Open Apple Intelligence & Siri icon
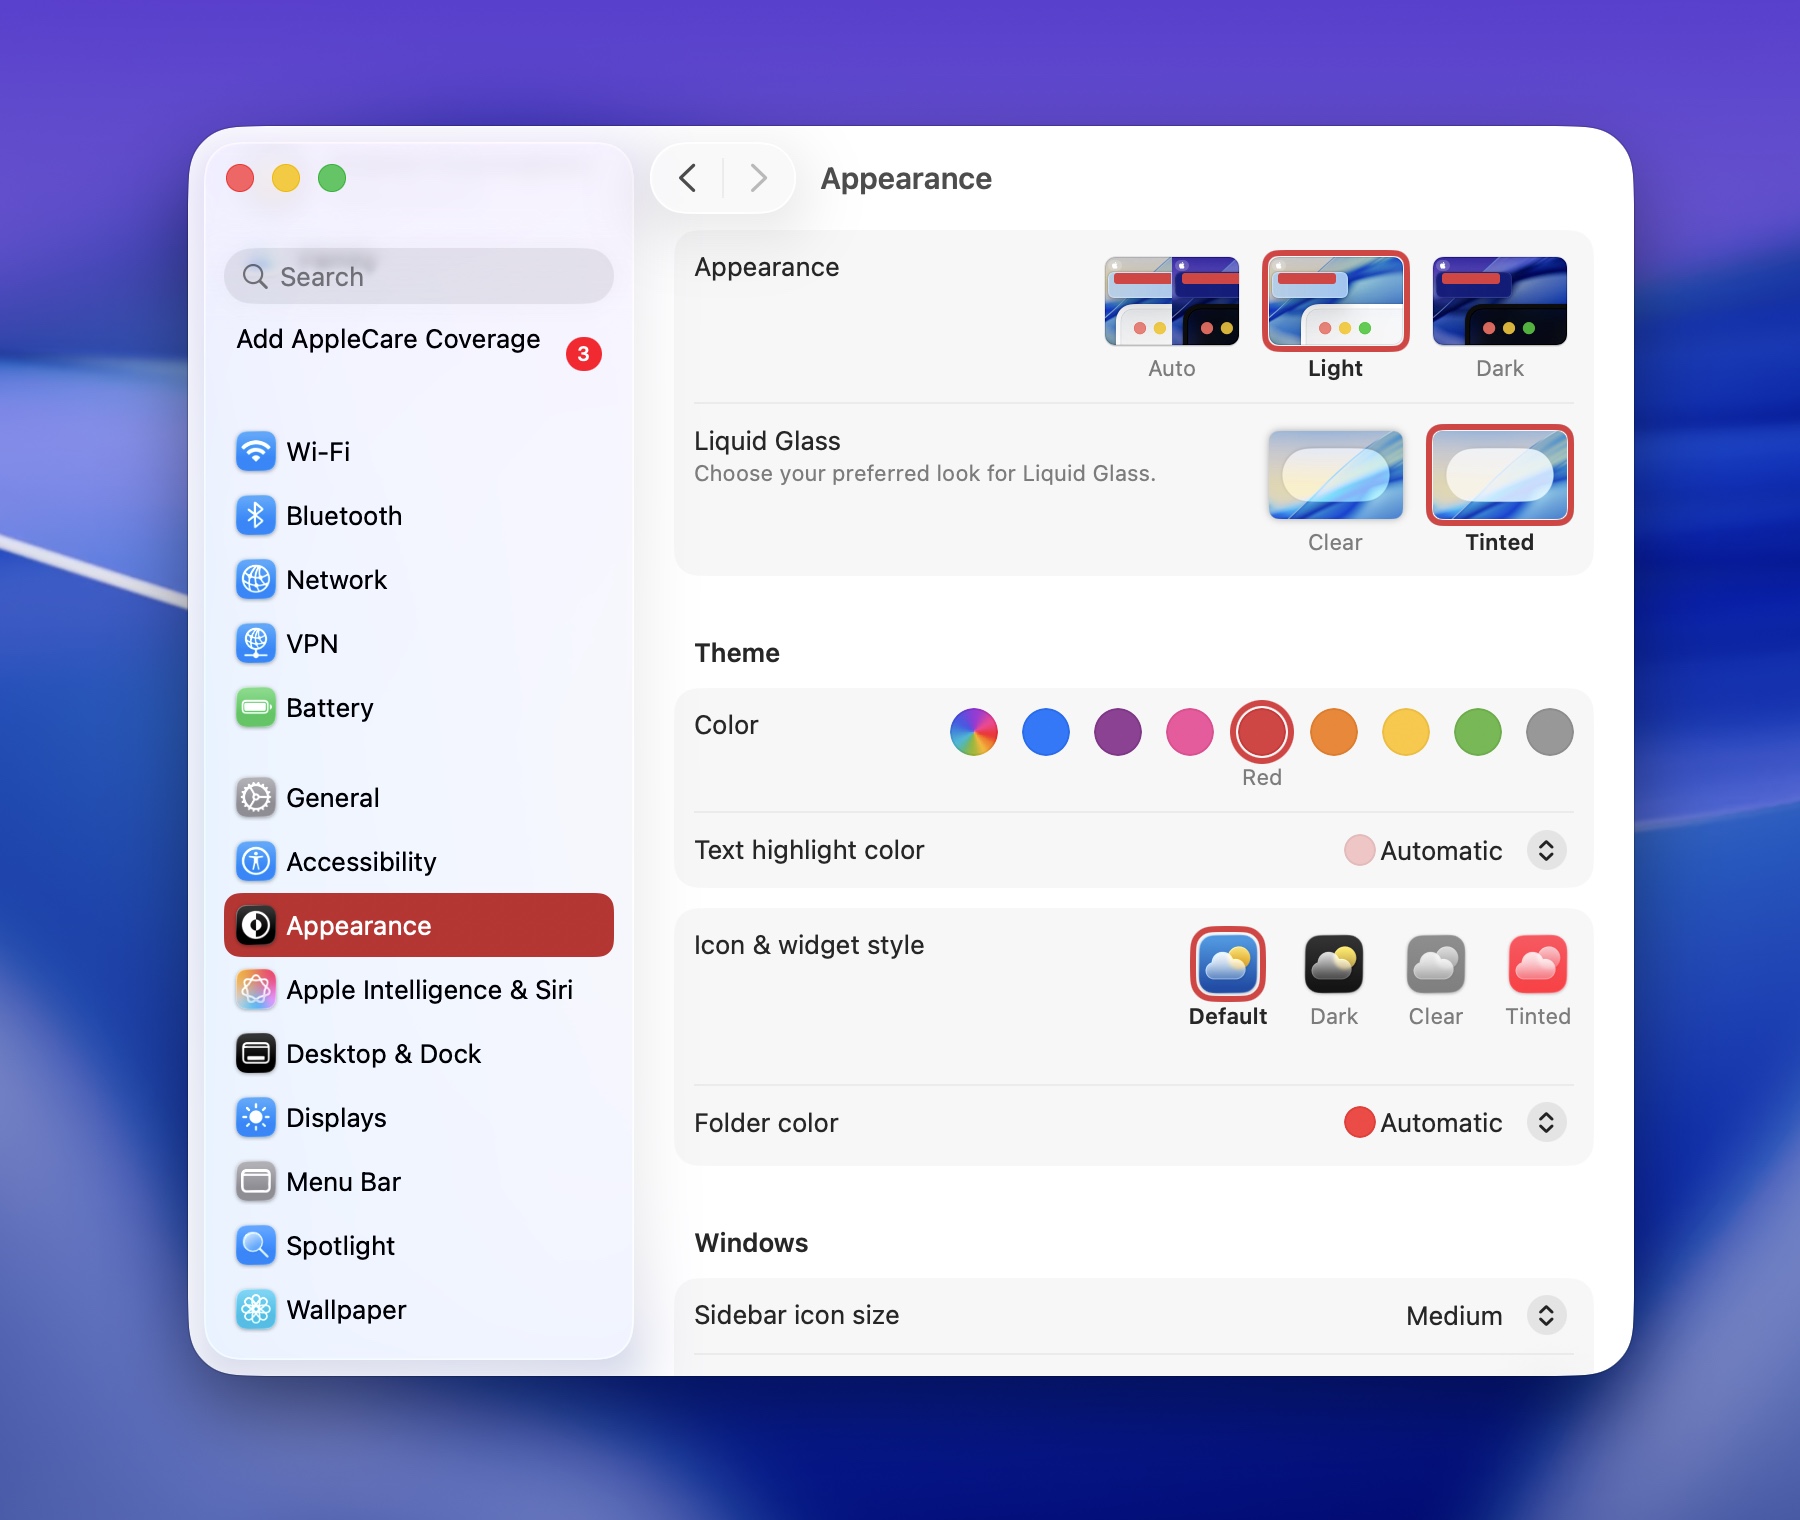Image resolution: width=1800 pixels, height=1520 pixels. [x=256, y=990]
